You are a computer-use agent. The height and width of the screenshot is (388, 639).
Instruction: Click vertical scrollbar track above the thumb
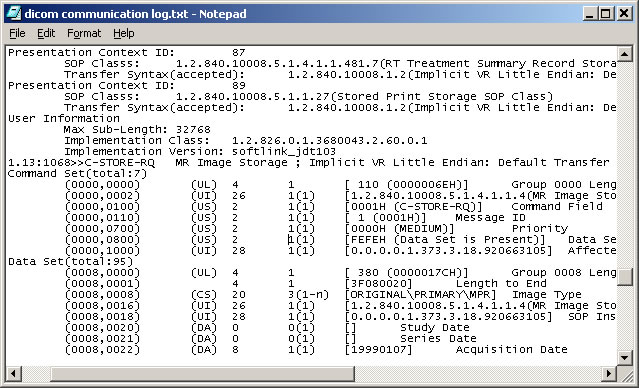click(x=625, y=163)
